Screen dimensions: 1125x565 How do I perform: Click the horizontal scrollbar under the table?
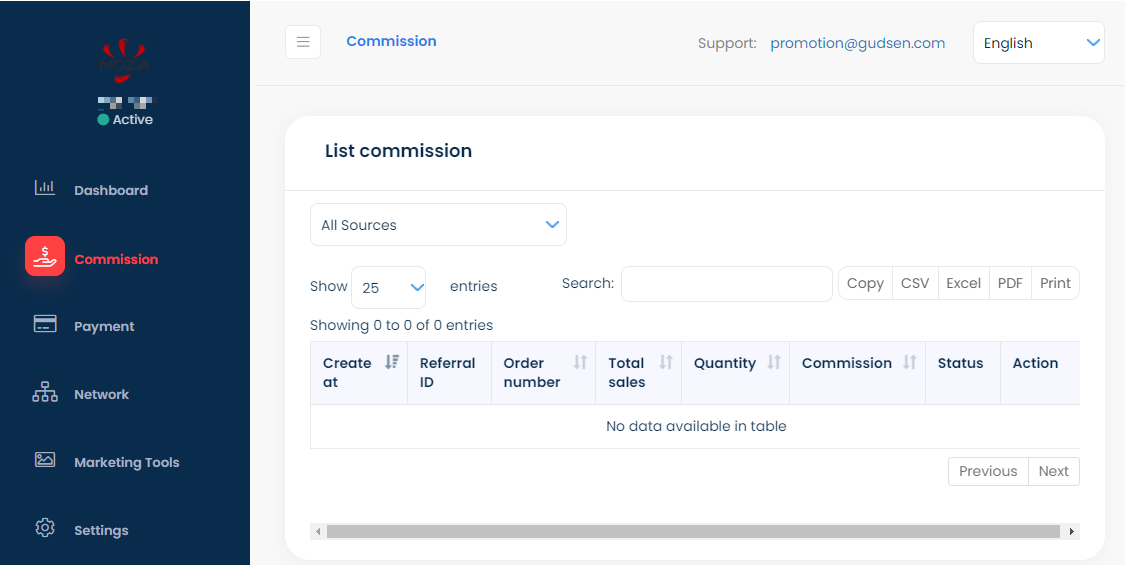pos(692,532)
